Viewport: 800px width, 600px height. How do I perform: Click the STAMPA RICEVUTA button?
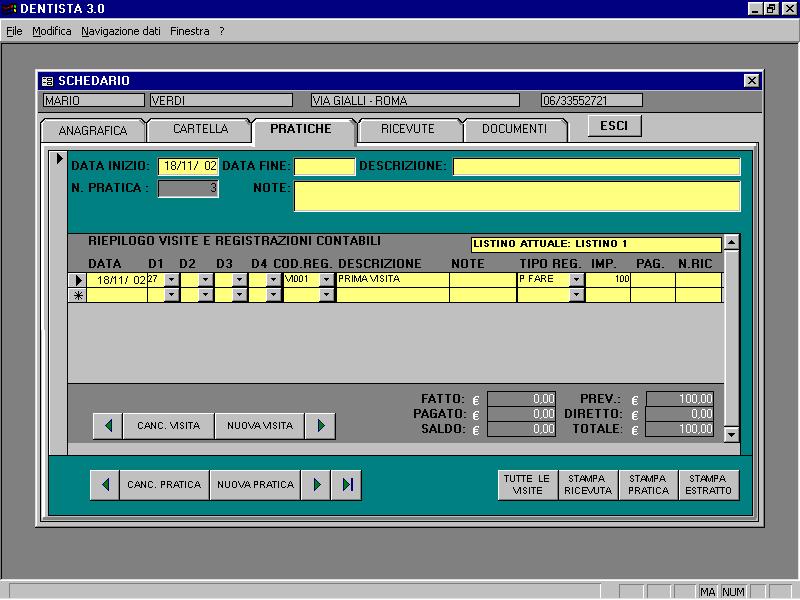pos(588,485)
